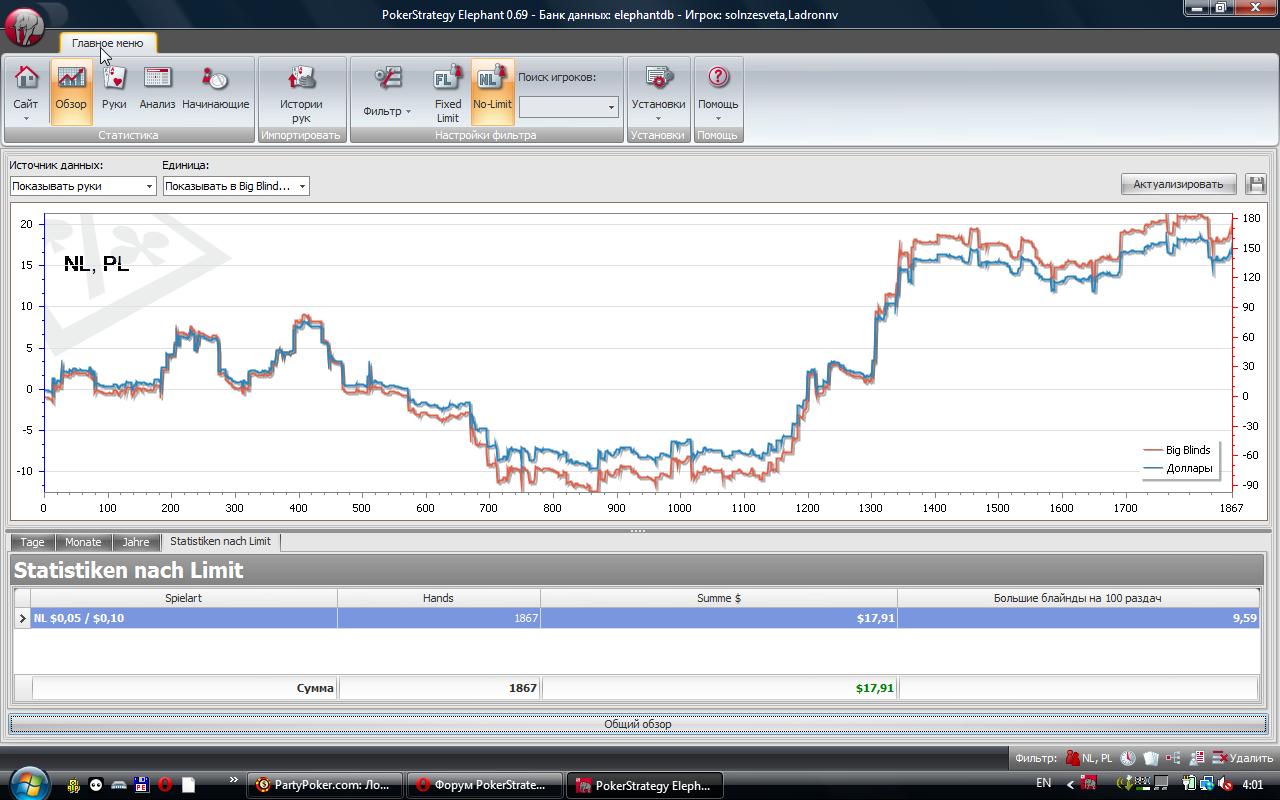Click the taskbar clock showing 4:01
The image size is (1280, 800).
pyautogui.click(x=1251, y=785)
